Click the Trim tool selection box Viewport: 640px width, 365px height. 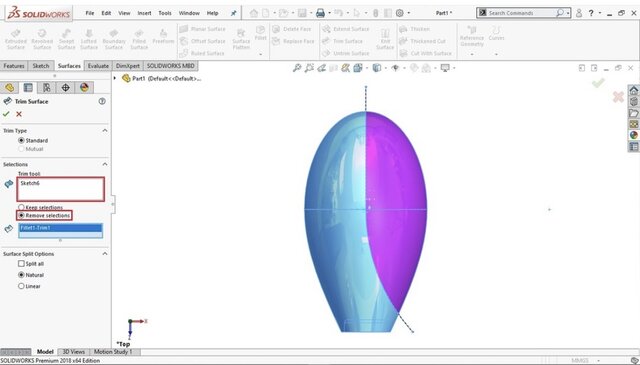coord(60,189)
